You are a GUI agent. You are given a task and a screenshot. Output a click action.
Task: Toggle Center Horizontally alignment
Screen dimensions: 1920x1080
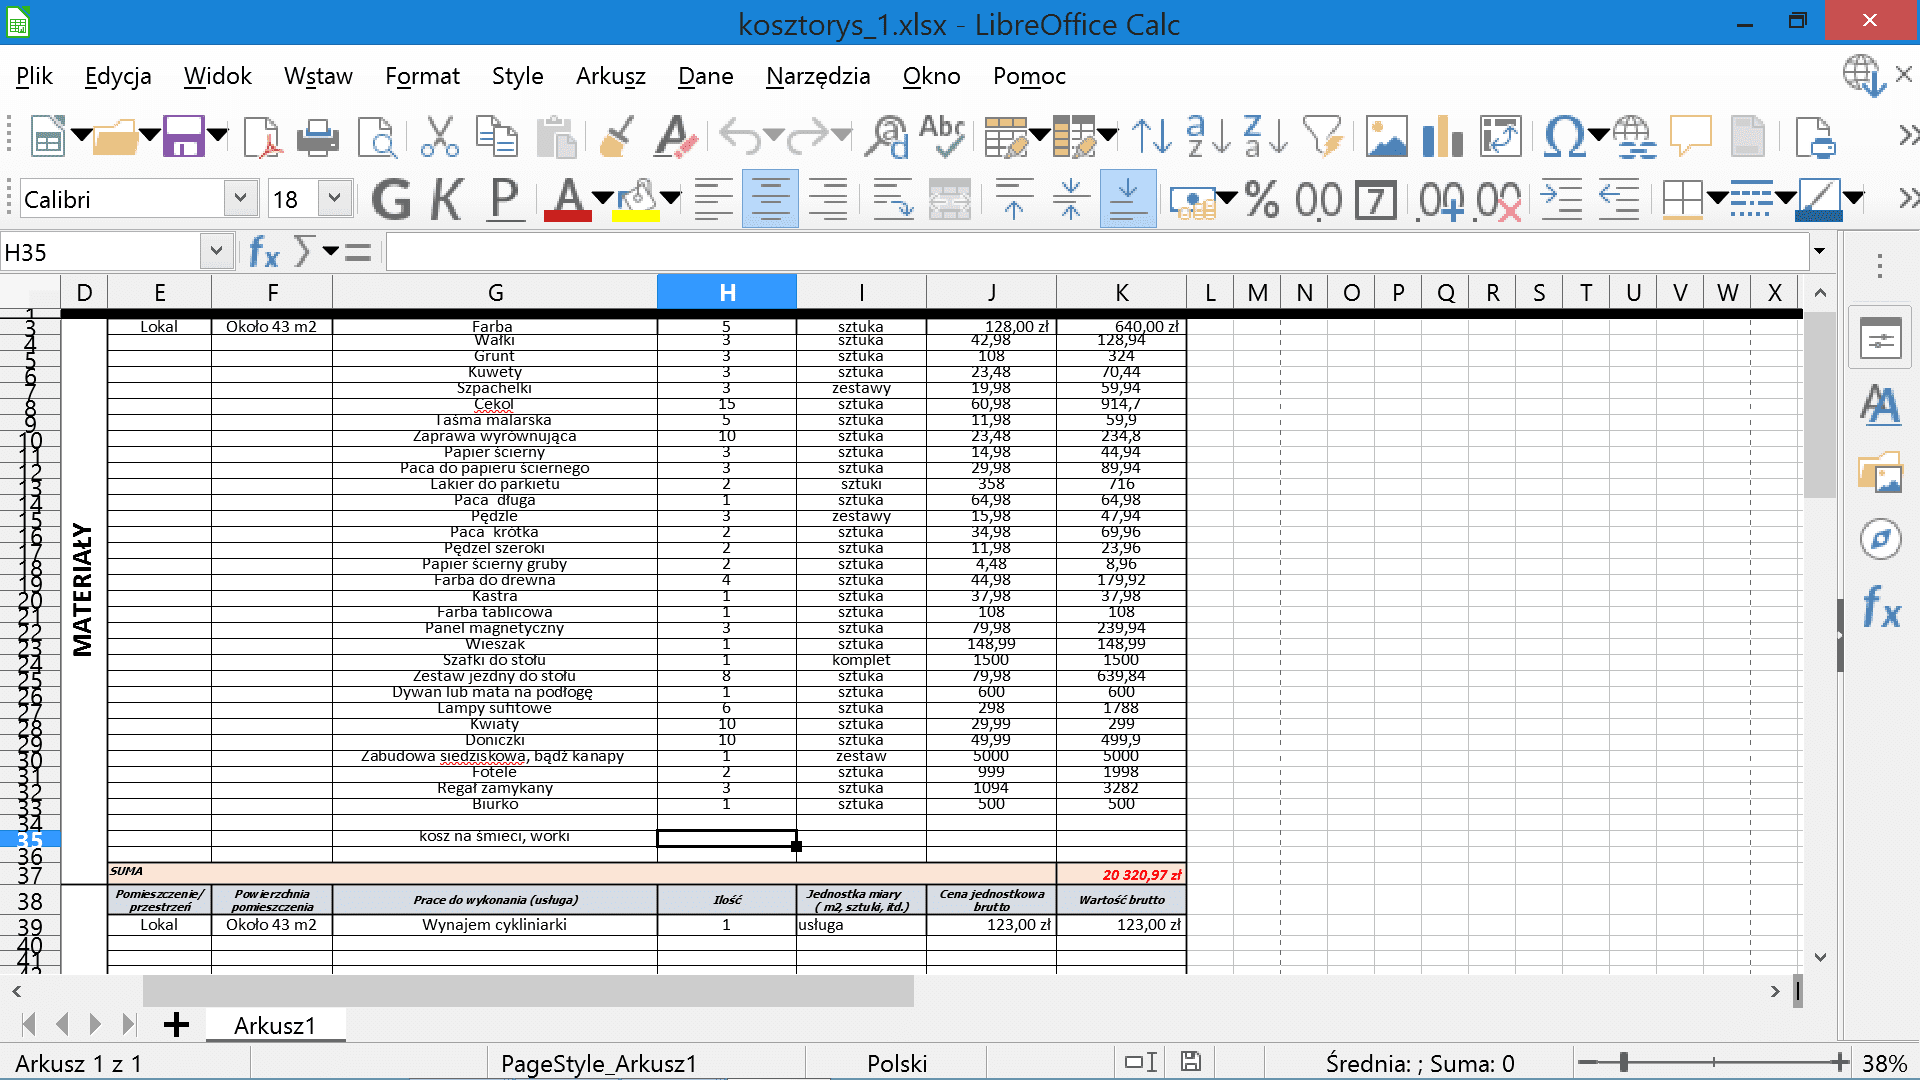click(770, 200)
